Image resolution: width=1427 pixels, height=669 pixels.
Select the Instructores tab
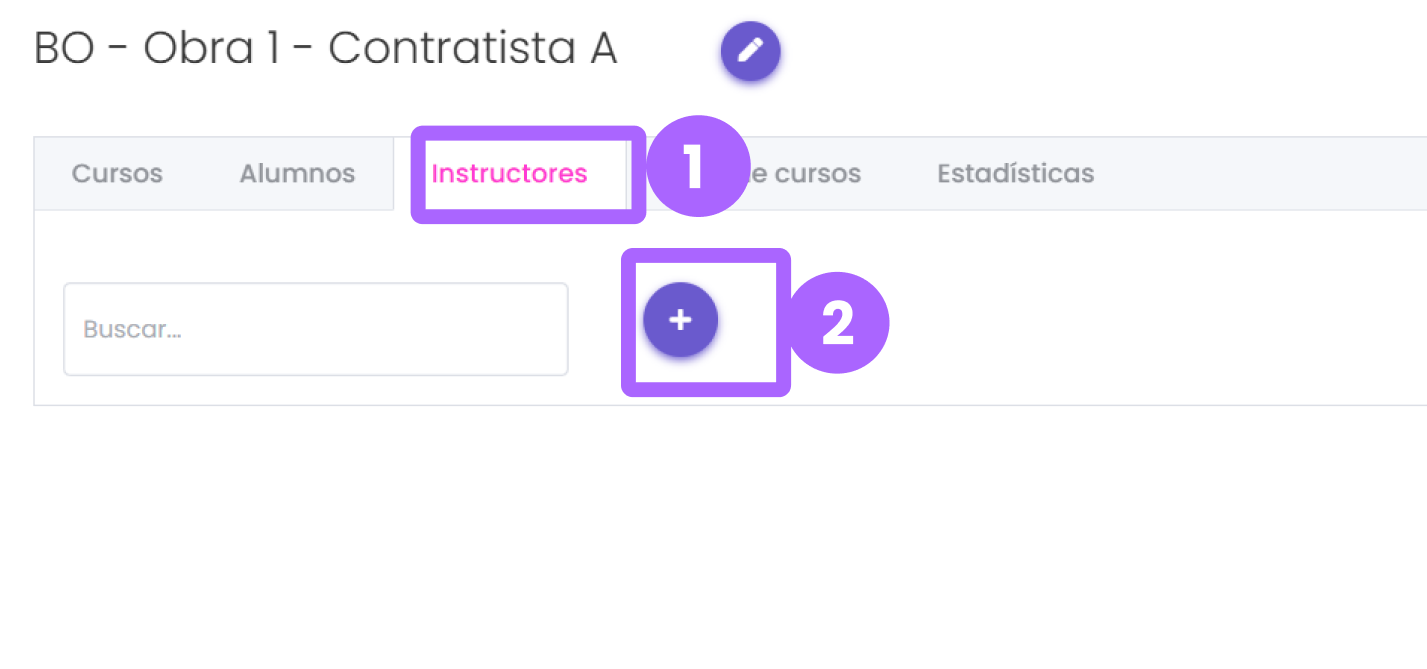509,173
